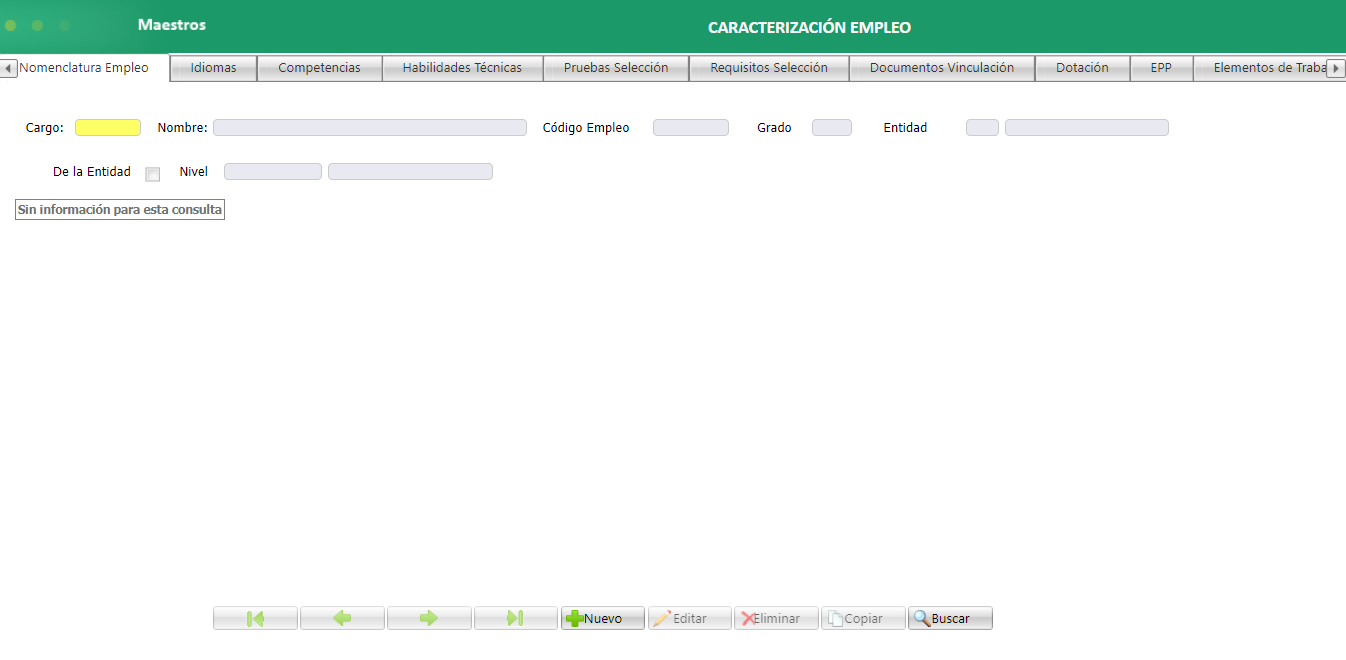Switch to the Pruebas Selección tab

[616, 68]
